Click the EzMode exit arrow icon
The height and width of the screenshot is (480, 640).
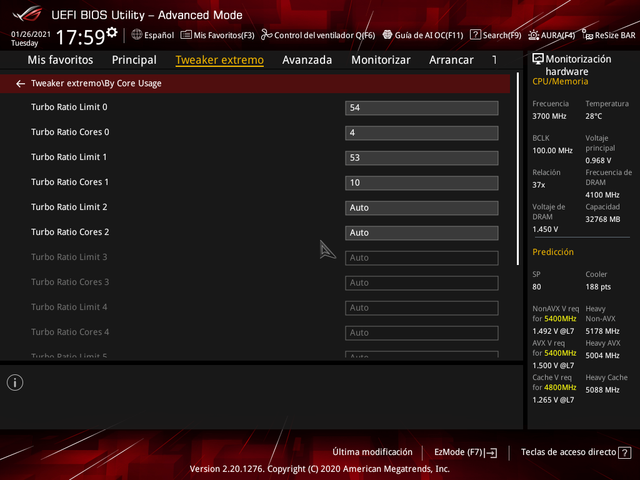coord(491,453)
